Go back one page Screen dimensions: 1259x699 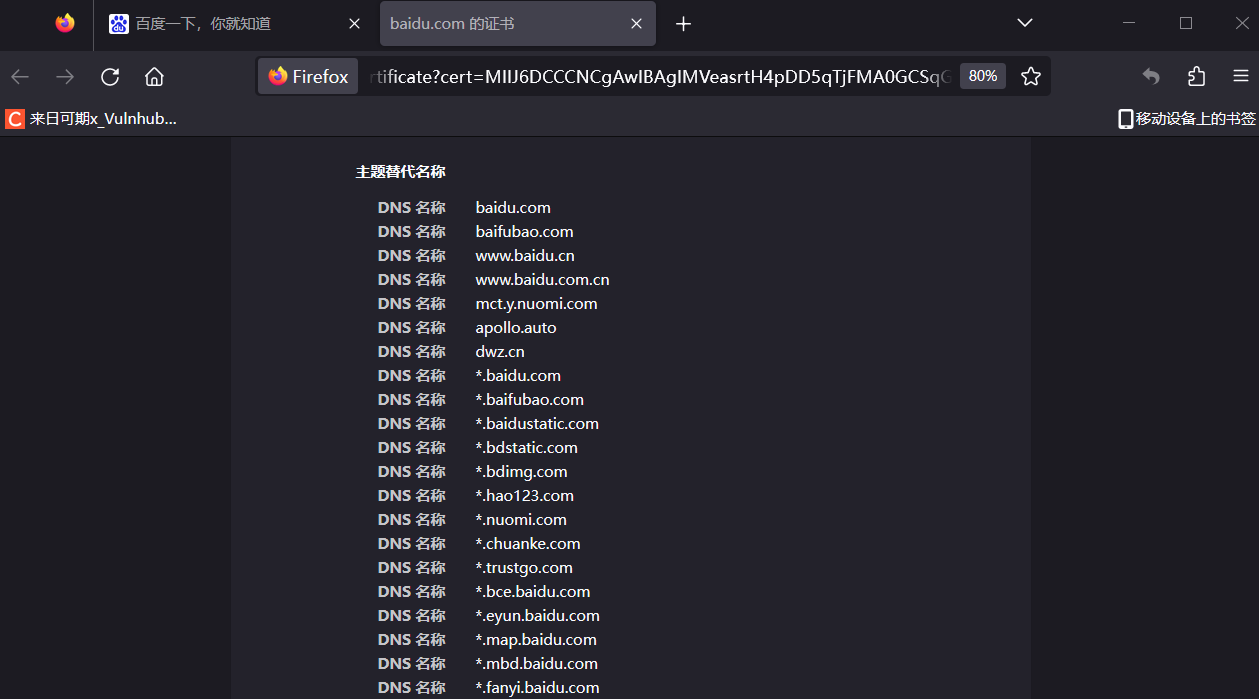[20, 77]
